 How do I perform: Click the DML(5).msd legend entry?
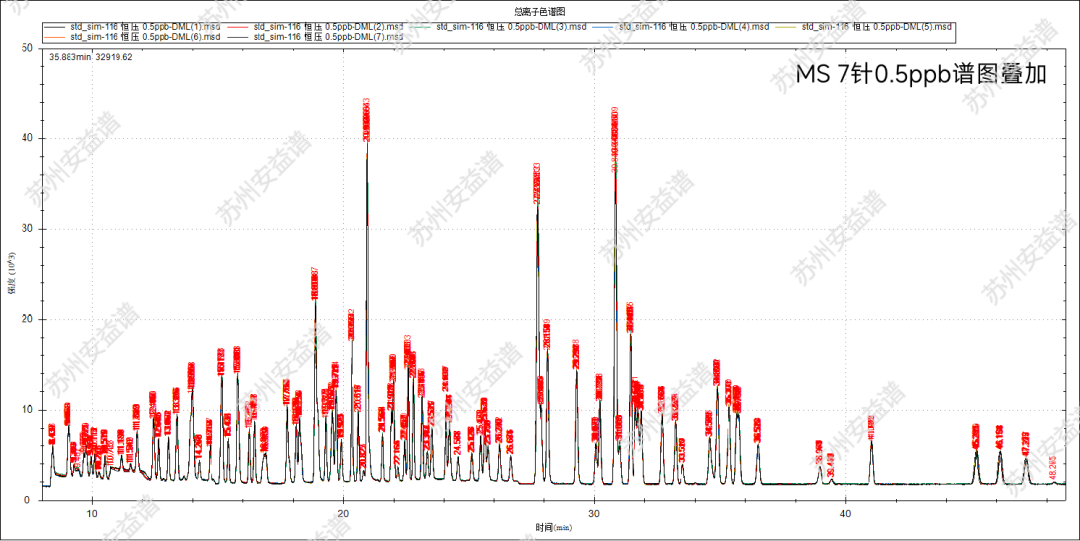pos(878,26)
